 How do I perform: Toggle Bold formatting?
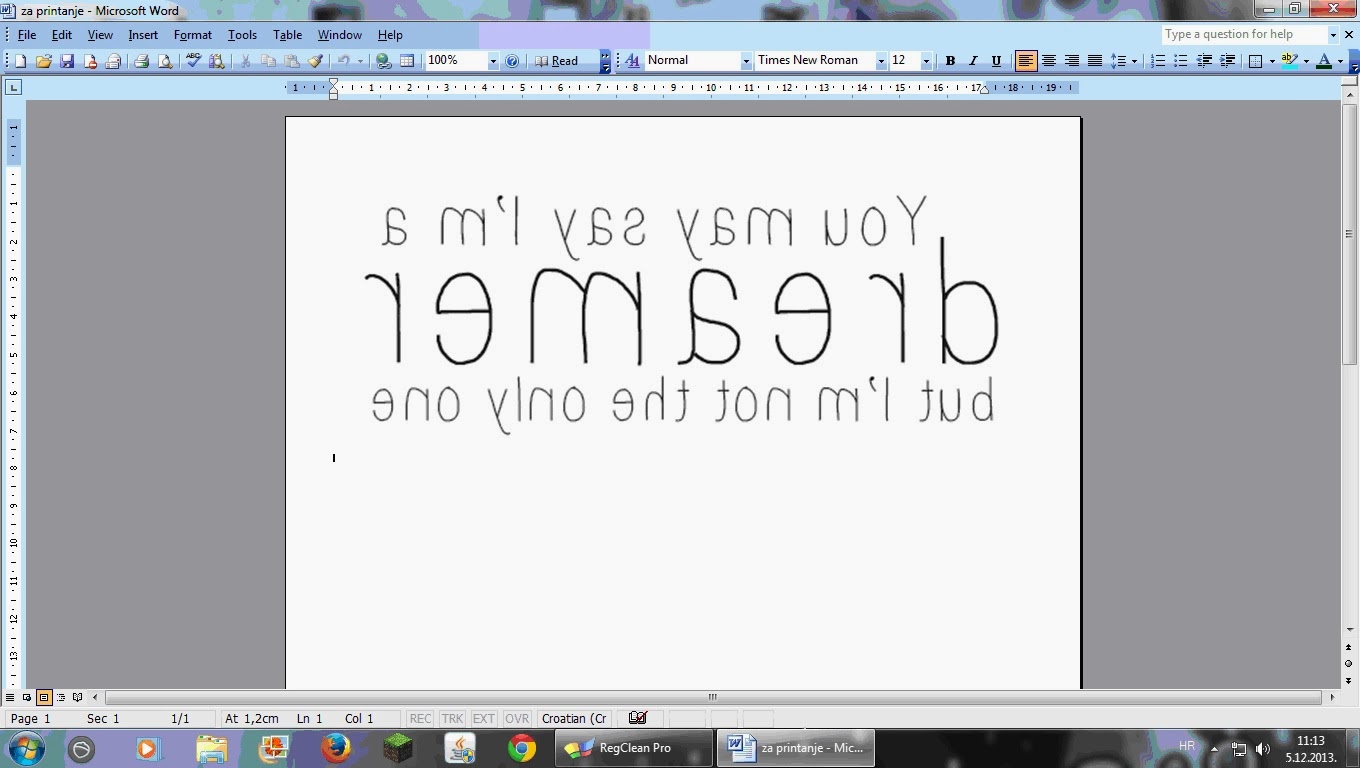pos(950,61)
